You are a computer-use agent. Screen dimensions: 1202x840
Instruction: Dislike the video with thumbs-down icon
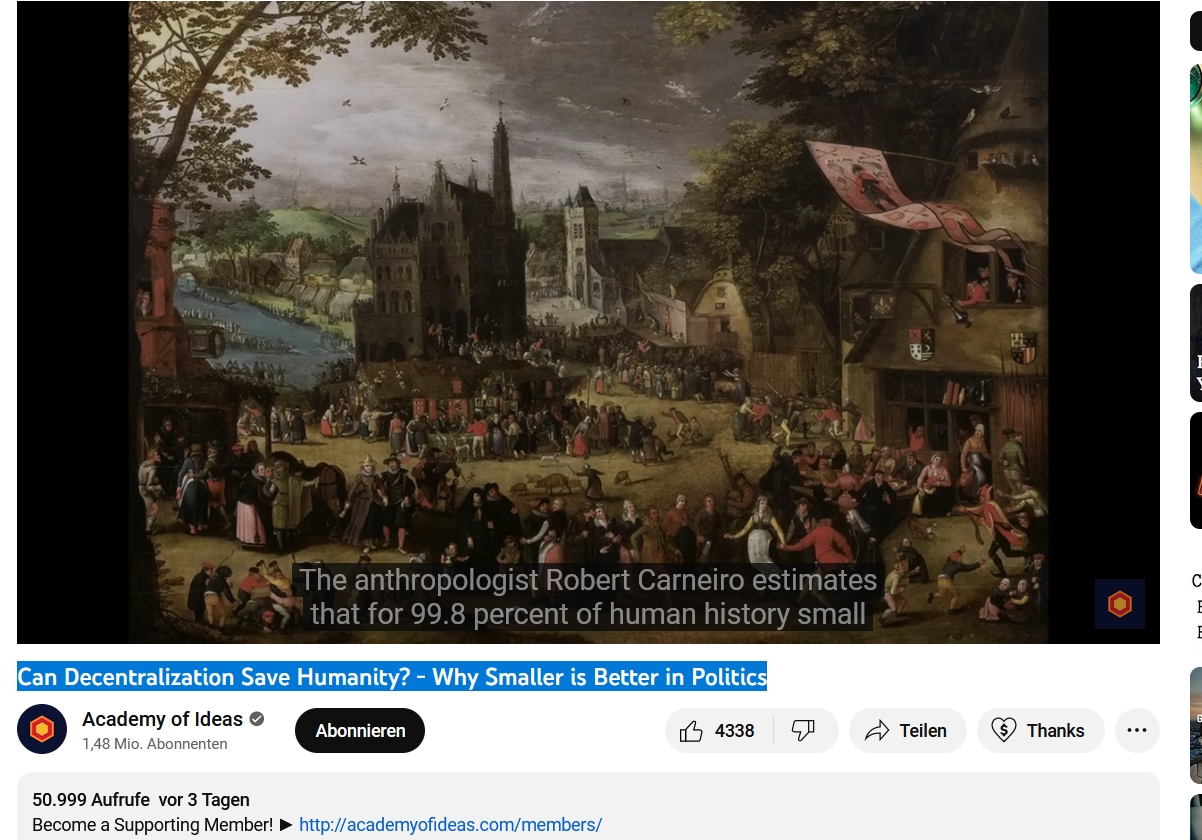tap(804, 731)
